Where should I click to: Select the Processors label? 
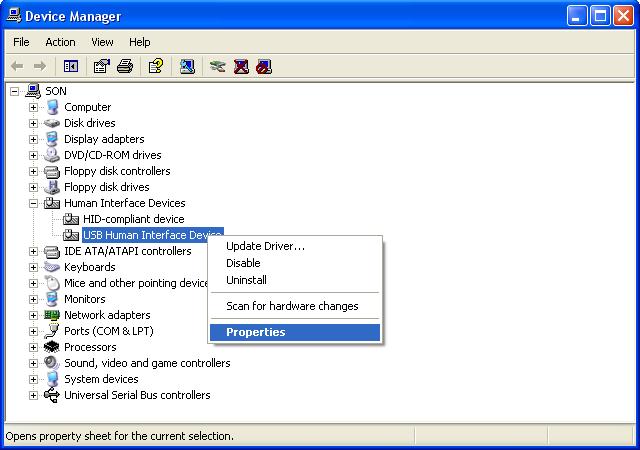pyautogui.click(x=90, y=347)
